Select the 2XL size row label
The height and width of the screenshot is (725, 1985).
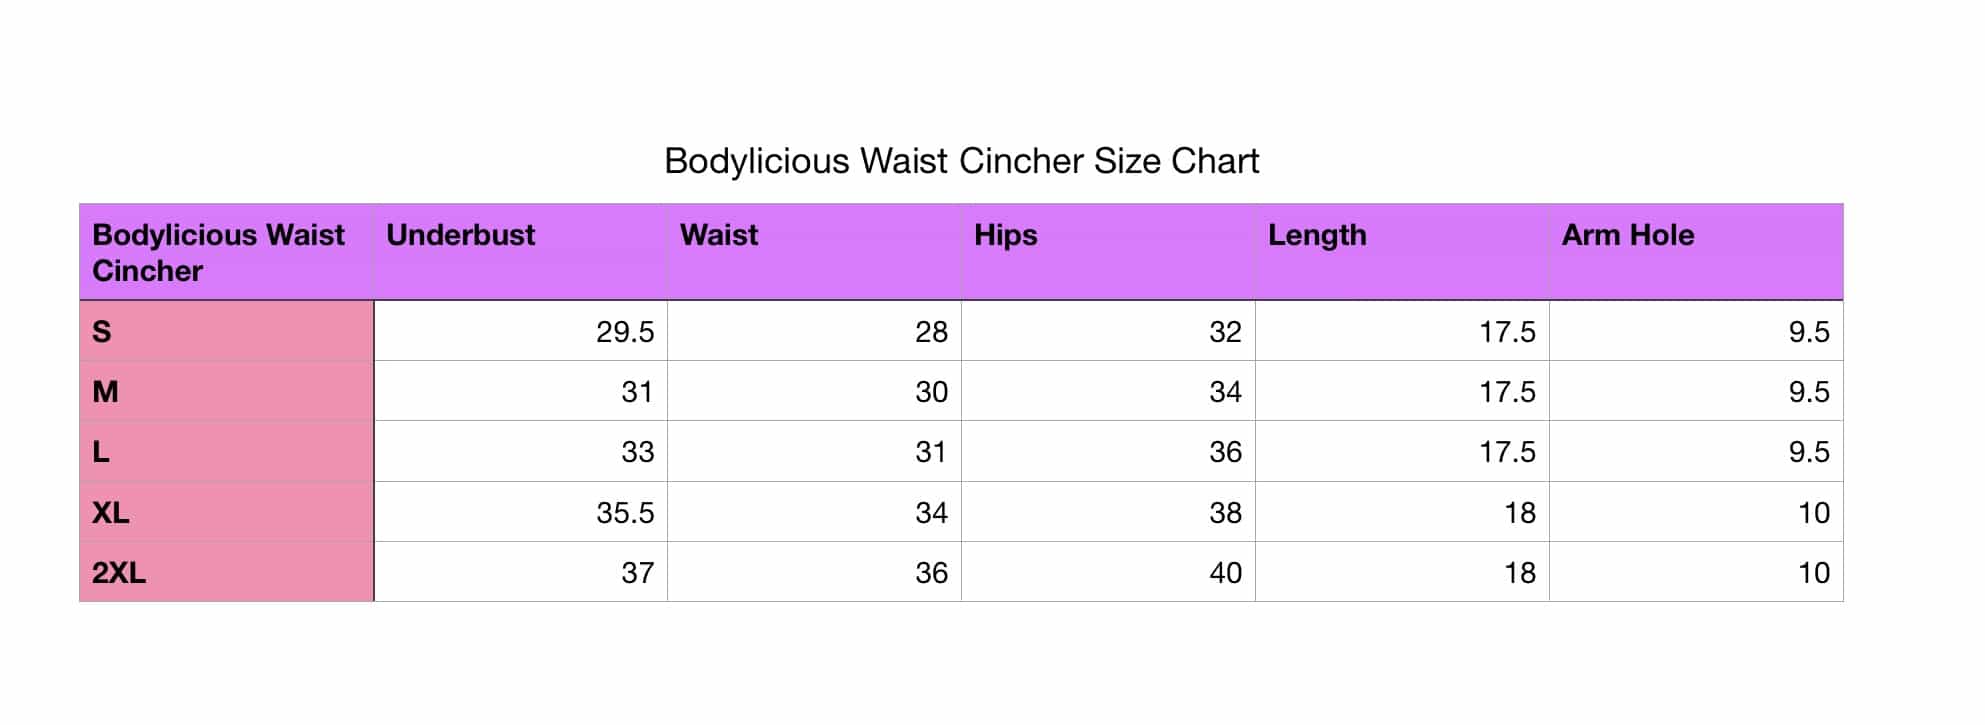[x=226, y=572]
